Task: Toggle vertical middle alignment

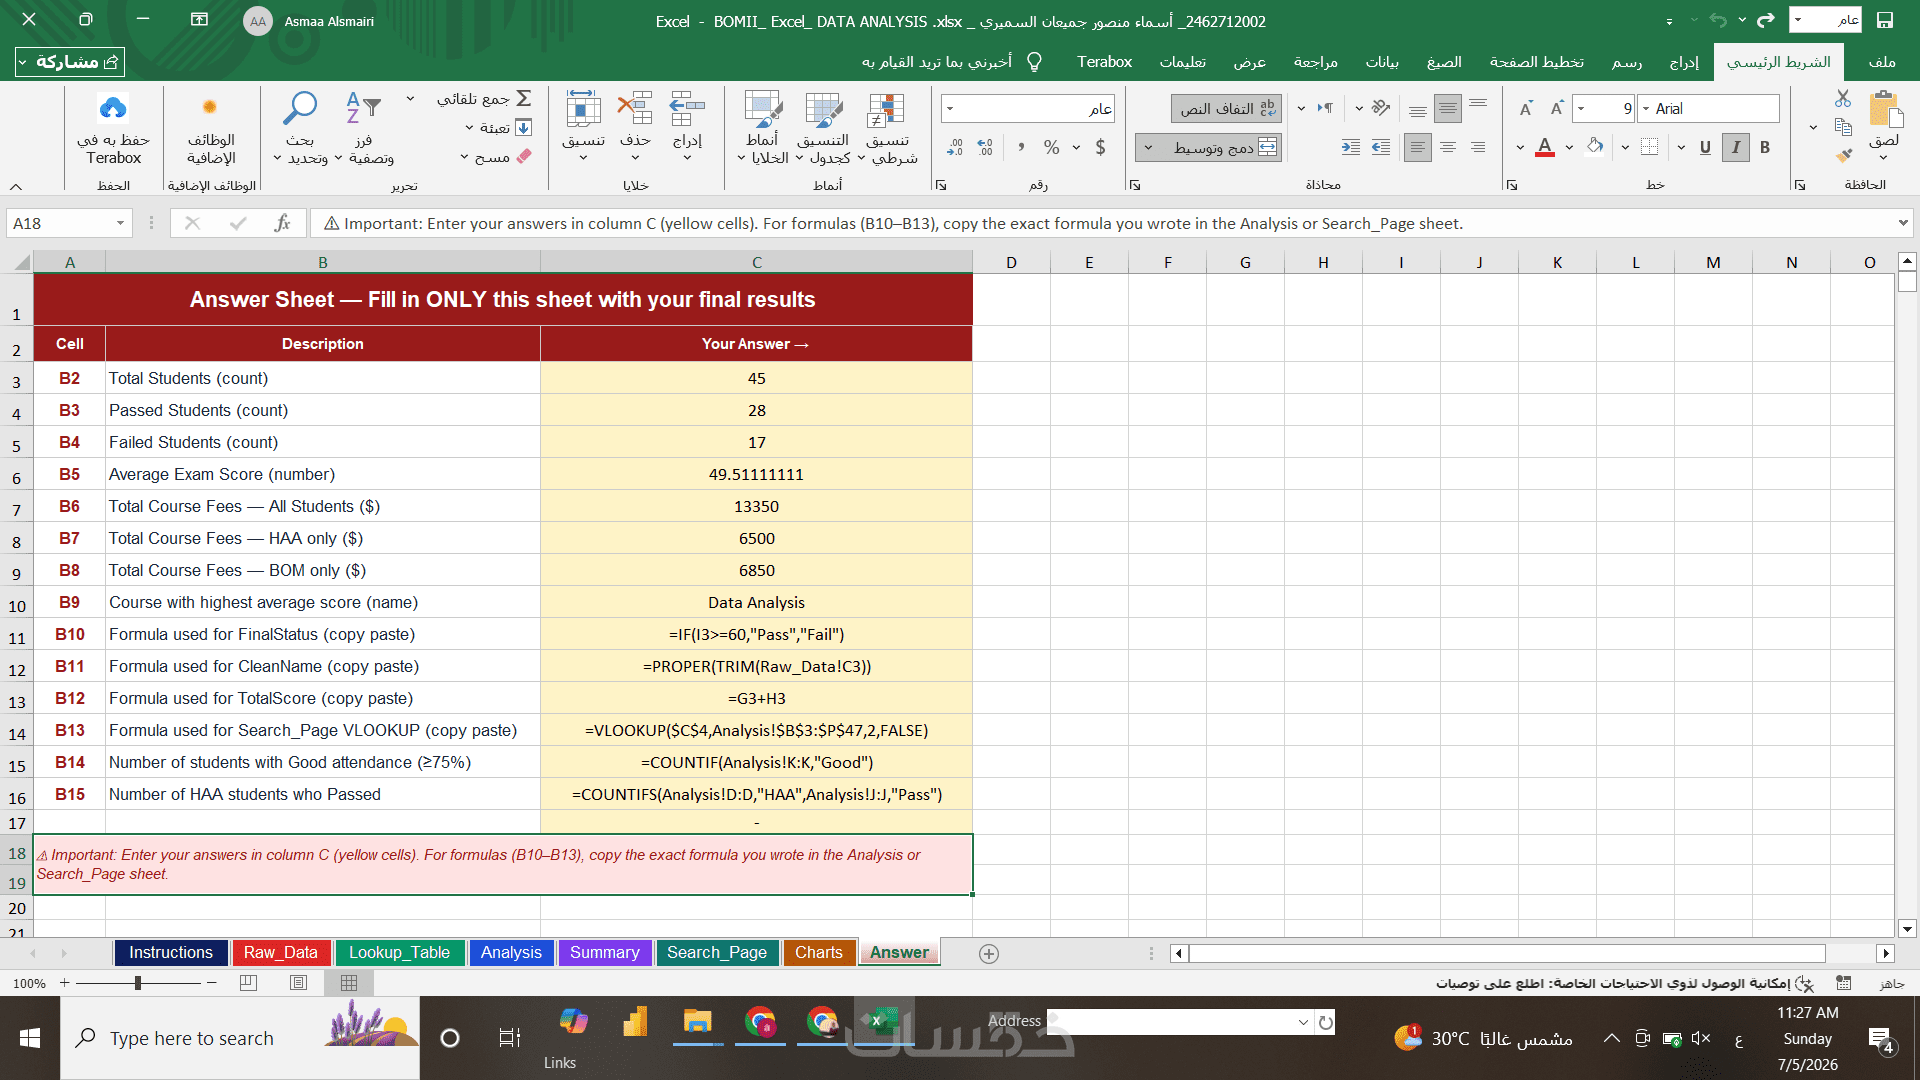Action: 1447,108
